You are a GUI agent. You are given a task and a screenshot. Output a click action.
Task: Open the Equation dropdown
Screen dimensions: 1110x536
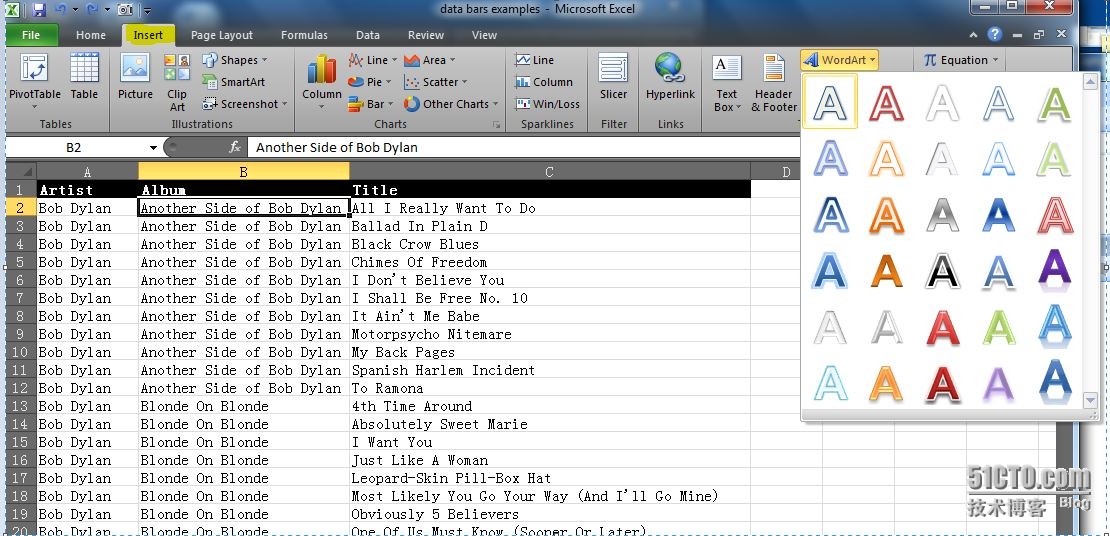(x=961, y=60)
